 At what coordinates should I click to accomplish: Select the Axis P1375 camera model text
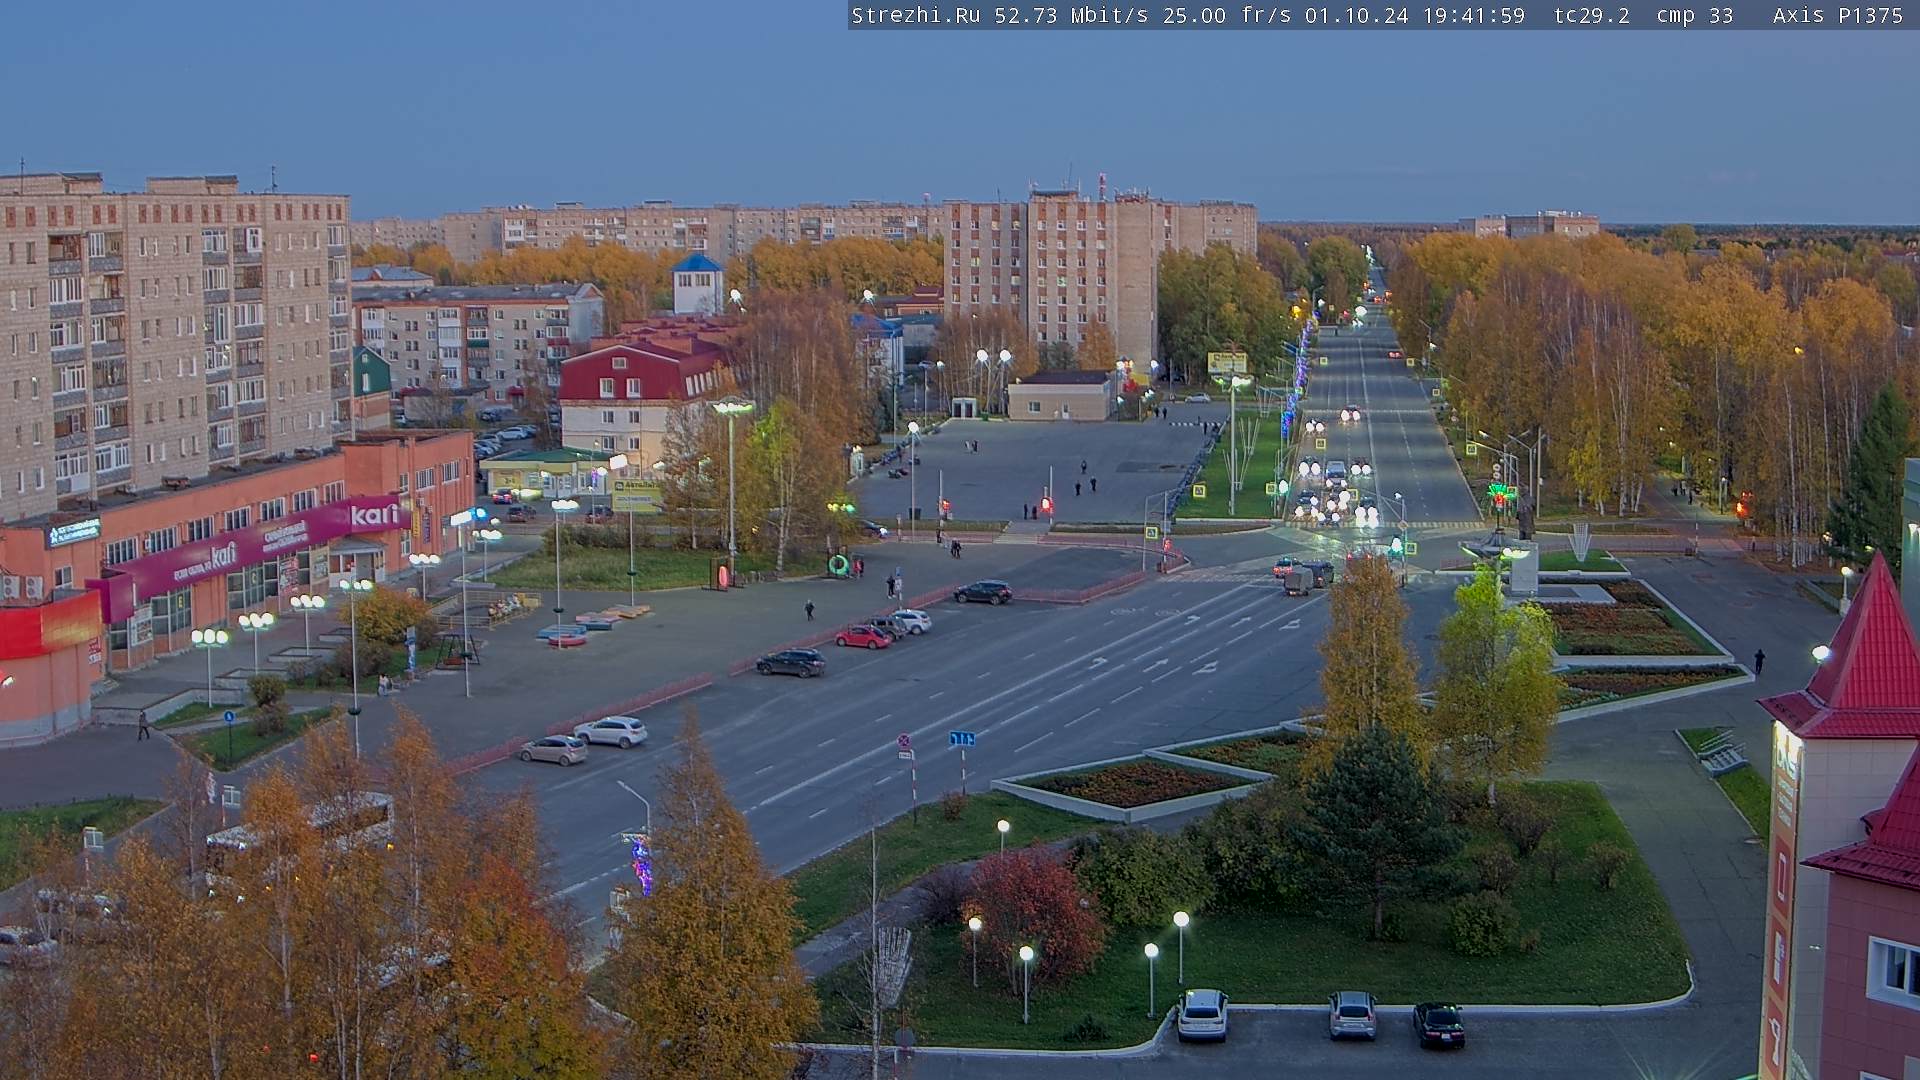(1837, 15)
